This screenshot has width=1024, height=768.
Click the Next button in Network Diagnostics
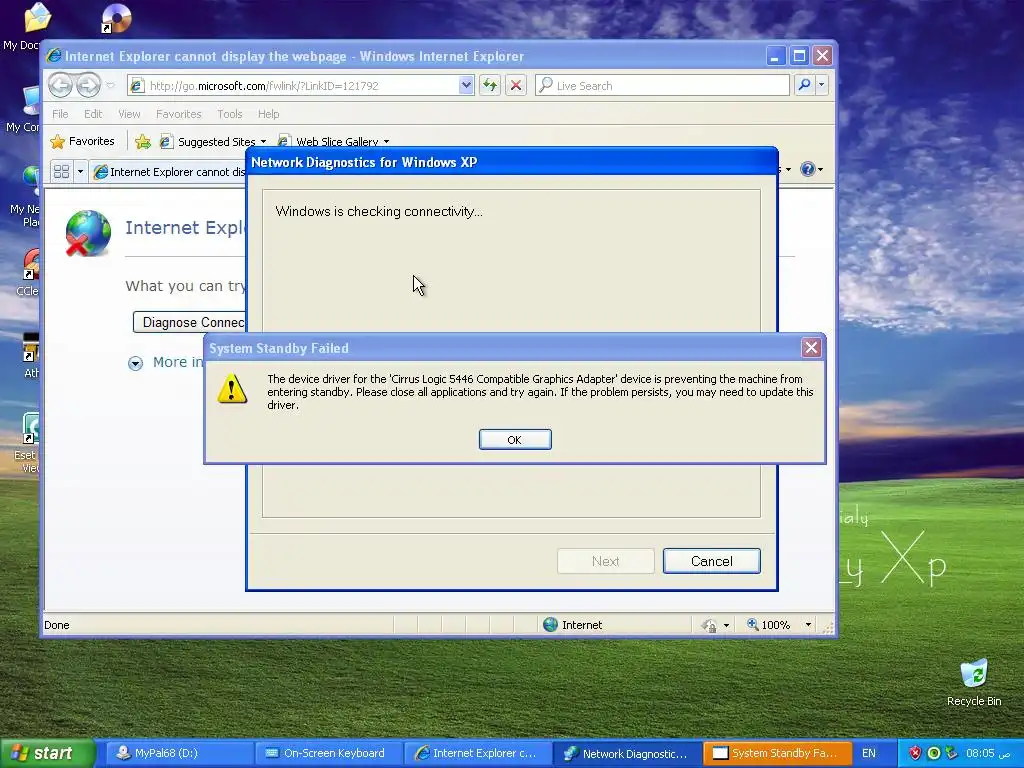click(605, 561)
